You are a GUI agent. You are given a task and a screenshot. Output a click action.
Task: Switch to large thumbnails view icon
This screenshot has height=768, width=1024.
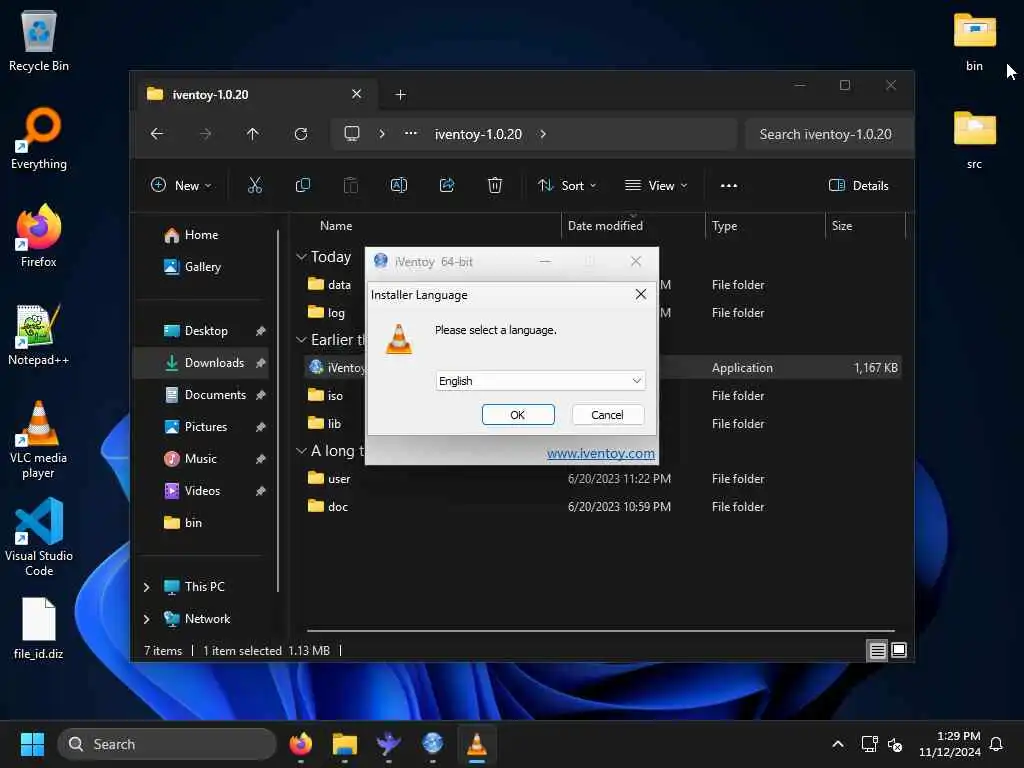point(899,650)
